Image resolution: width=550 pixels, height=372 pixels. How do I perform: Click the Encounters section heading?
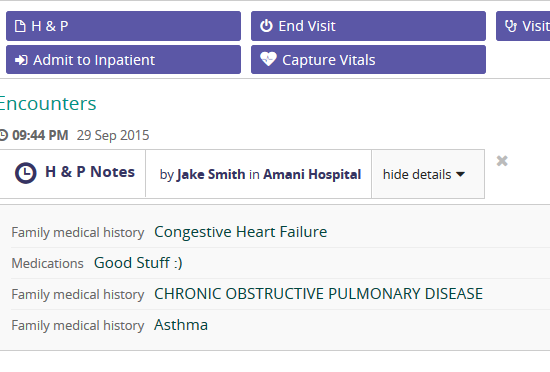(47, 103)
